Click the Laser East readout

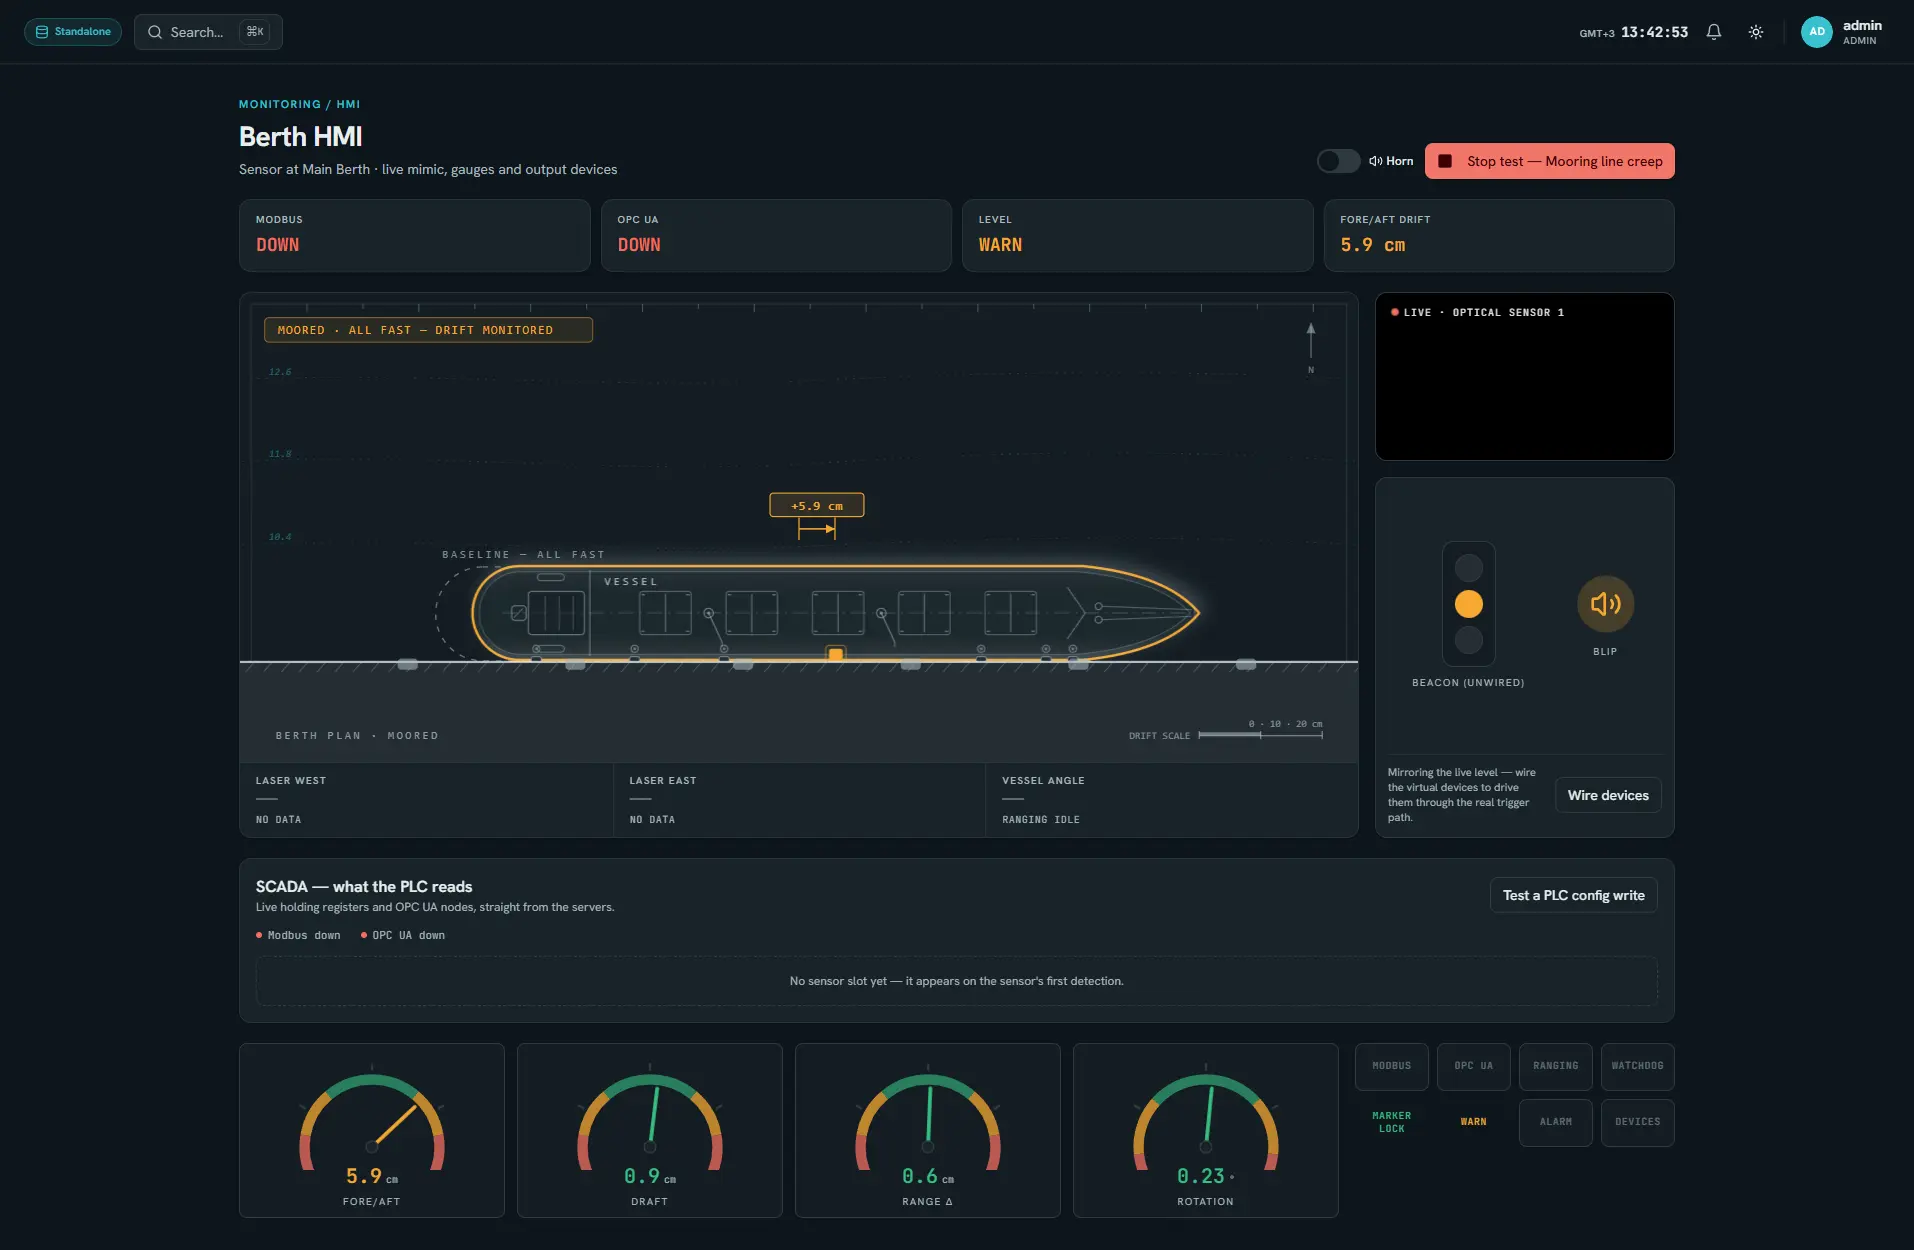tap(799, 800)
